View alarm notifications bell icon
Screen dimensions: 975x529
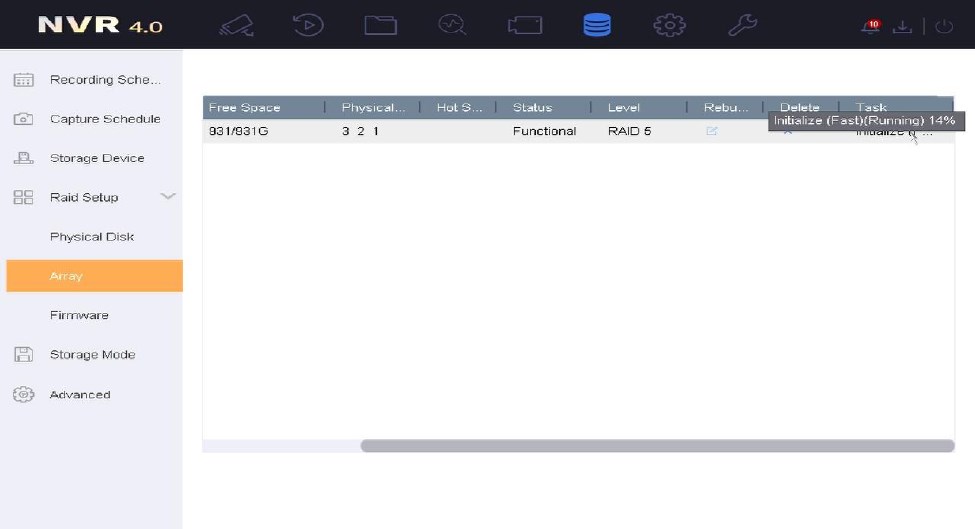pos(870,27)
